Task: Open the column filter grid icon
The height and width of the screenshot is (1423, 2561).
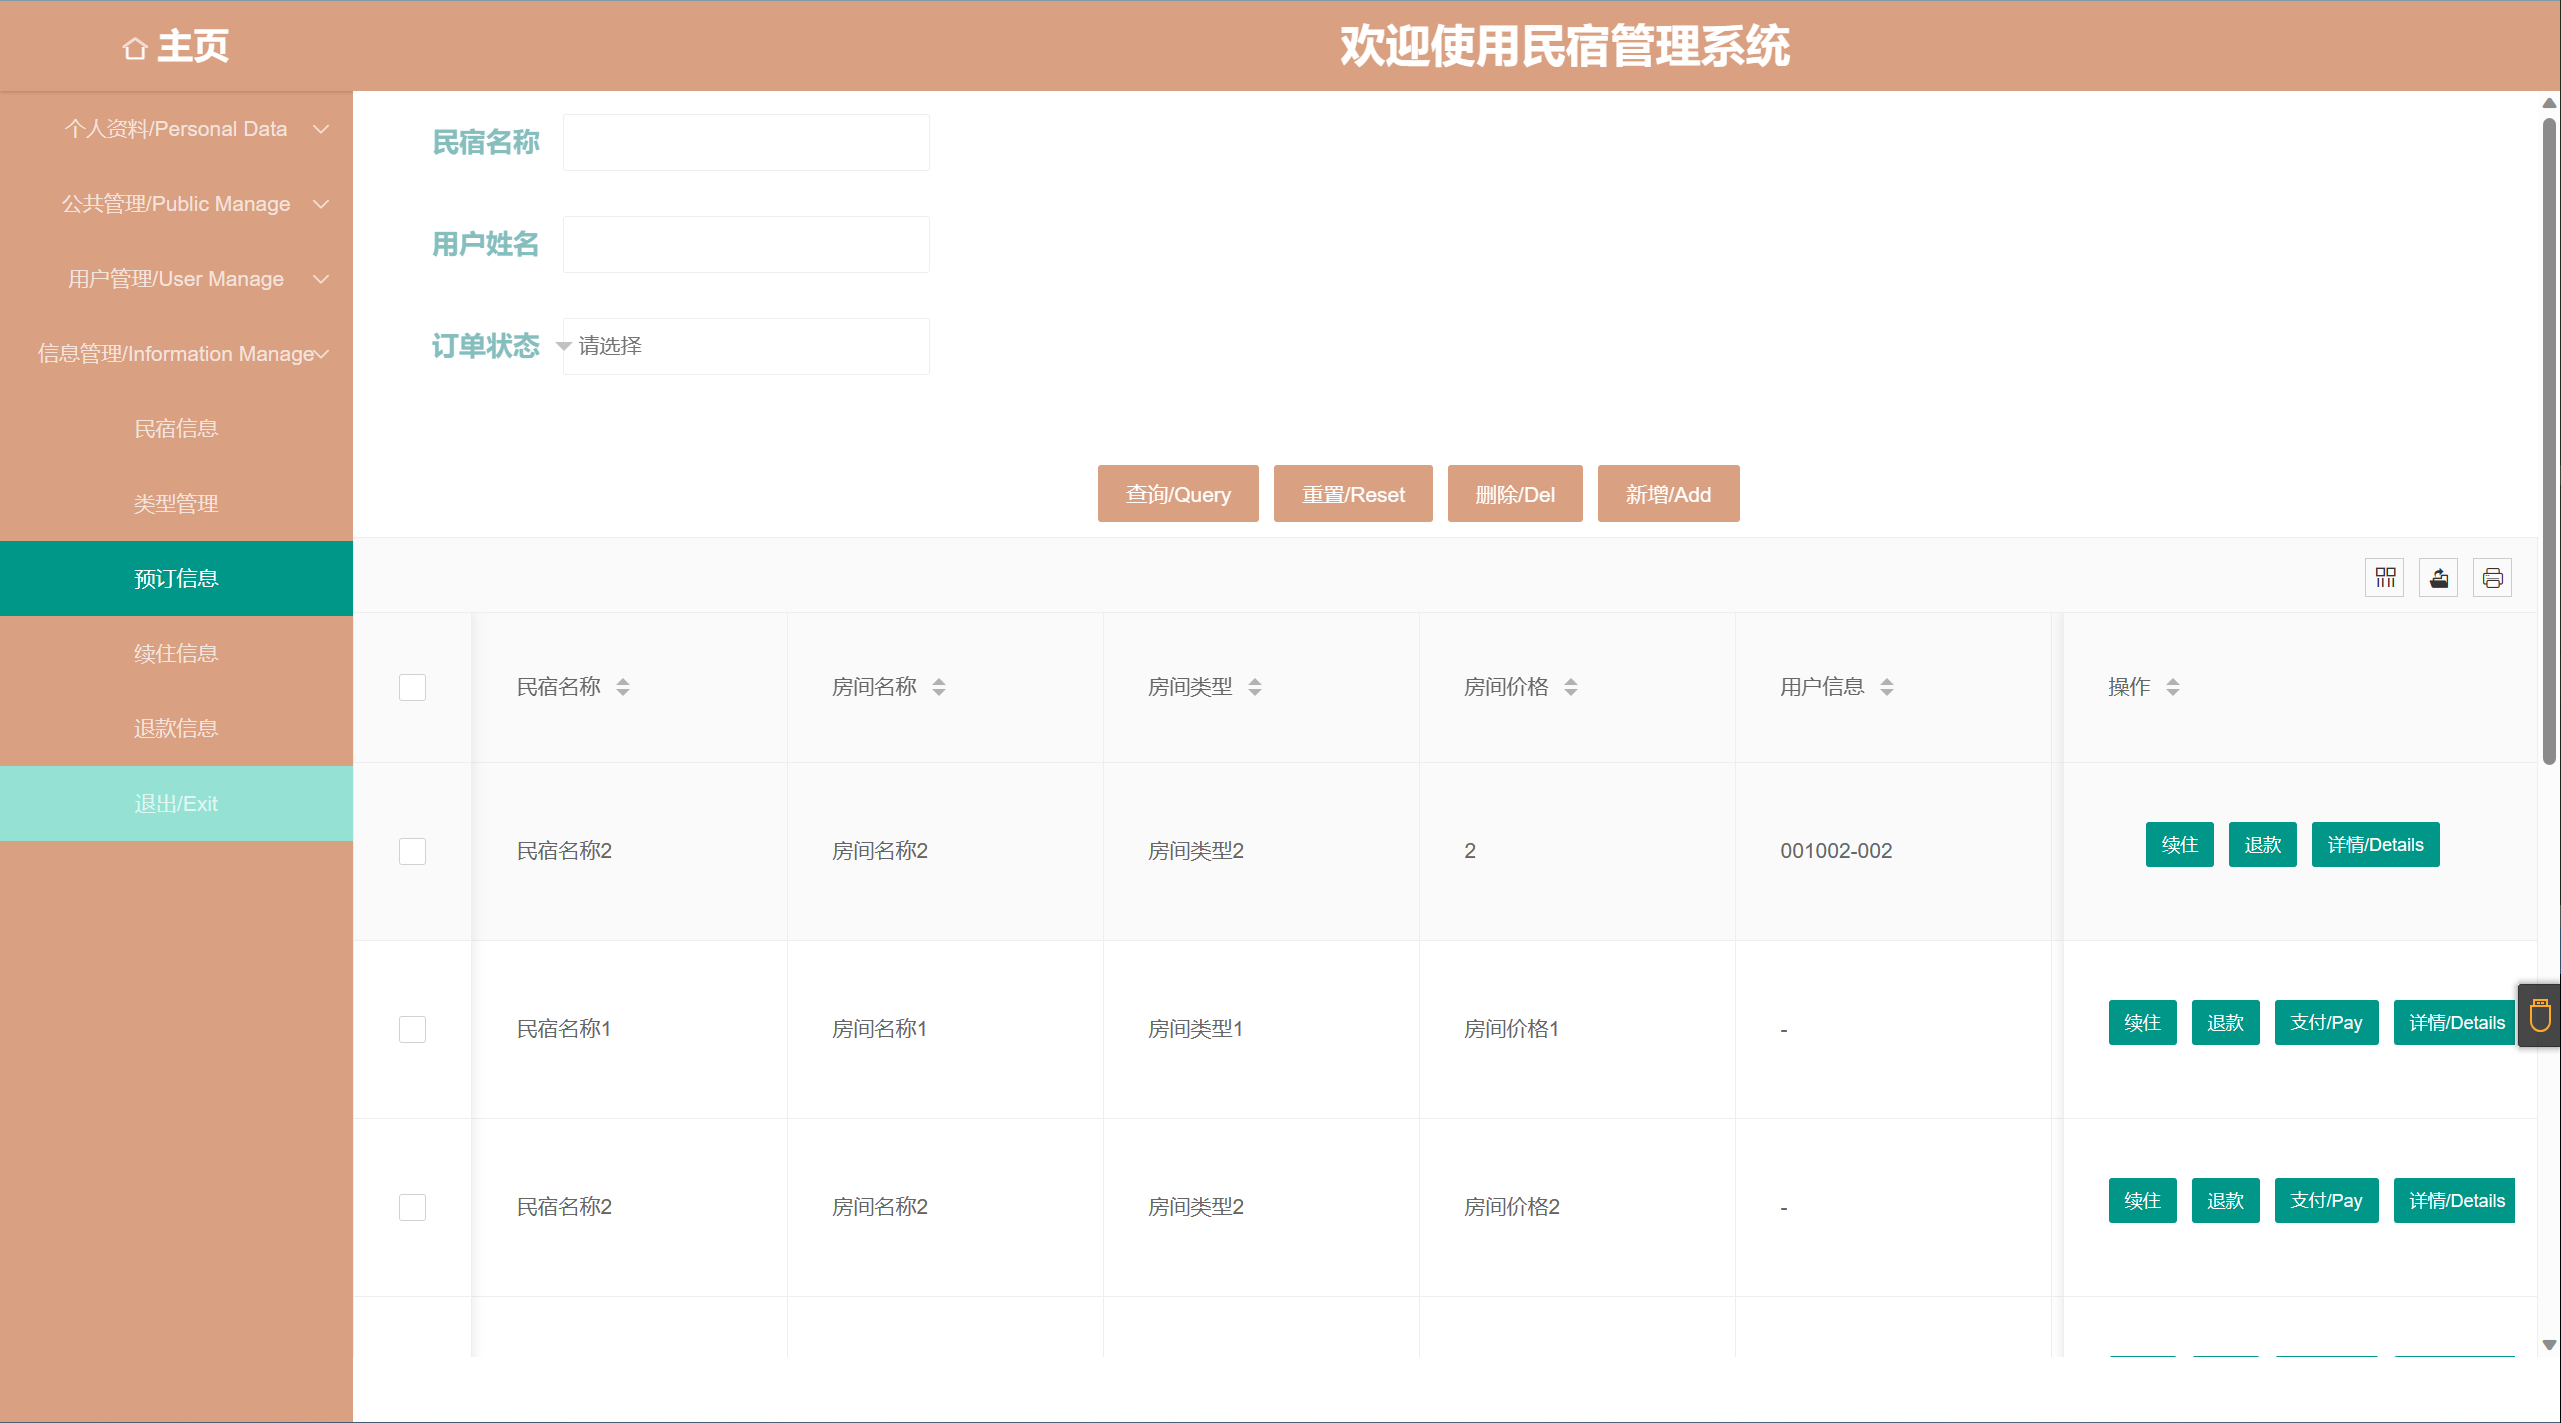Action: pos(2385,578)
